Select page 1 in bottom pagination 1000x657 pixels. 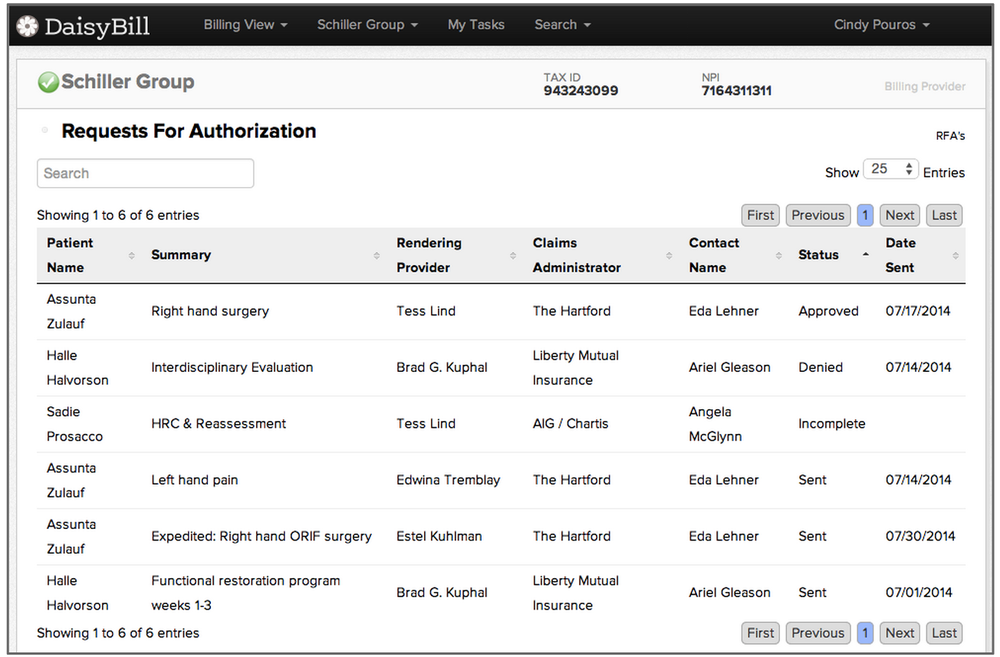pyautogui.click(x=865, y=633)
